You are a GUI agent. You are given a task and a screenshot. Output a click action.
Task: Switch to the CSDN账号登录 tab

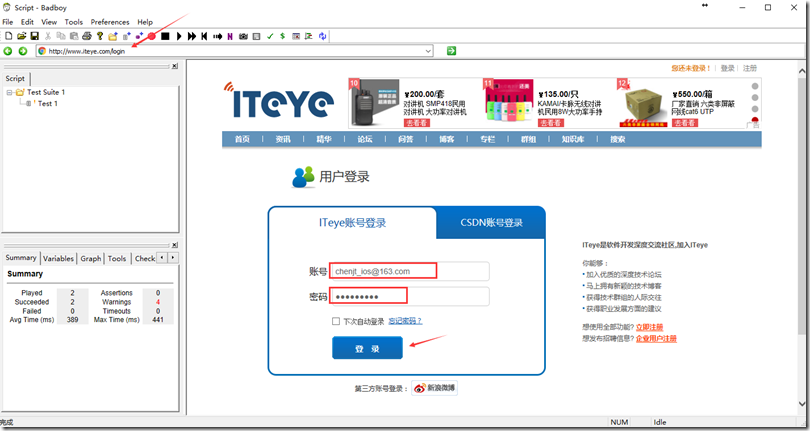(x=491, y=223)
